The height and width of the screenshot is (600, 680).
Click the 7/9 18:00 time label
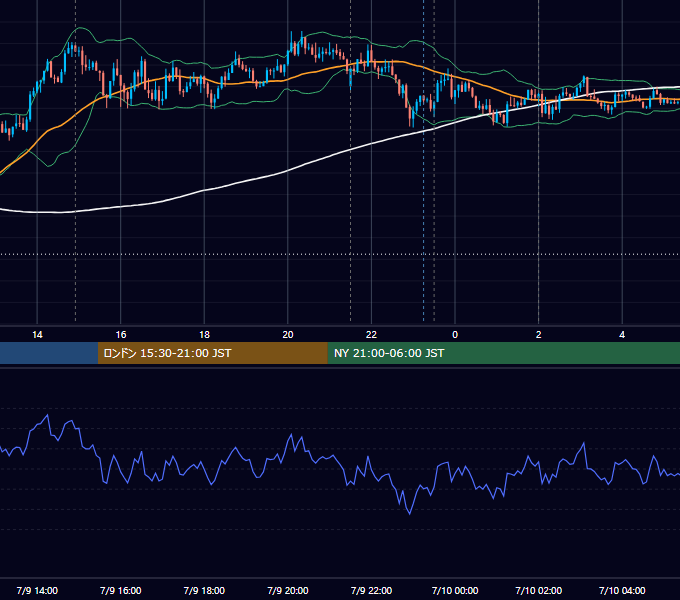tap(204, 590)
